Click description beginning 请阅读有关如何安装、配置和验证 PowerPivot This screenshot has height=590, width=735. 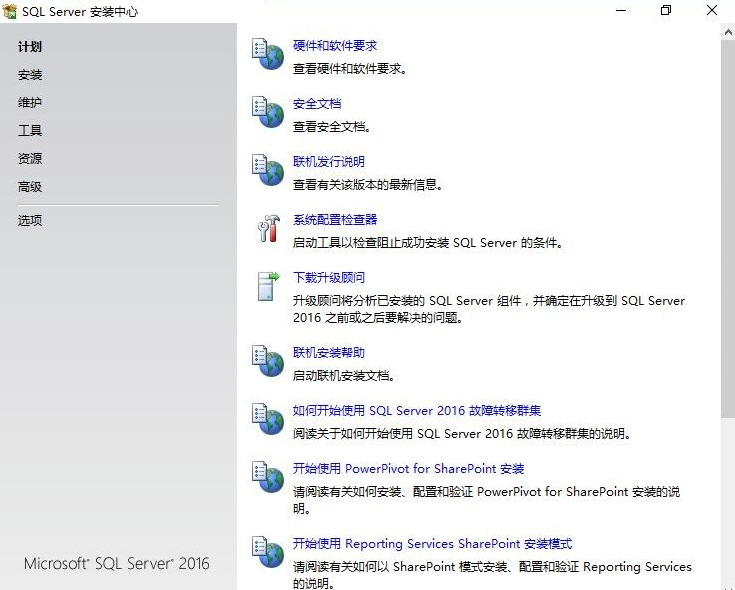tap(486, 500)
